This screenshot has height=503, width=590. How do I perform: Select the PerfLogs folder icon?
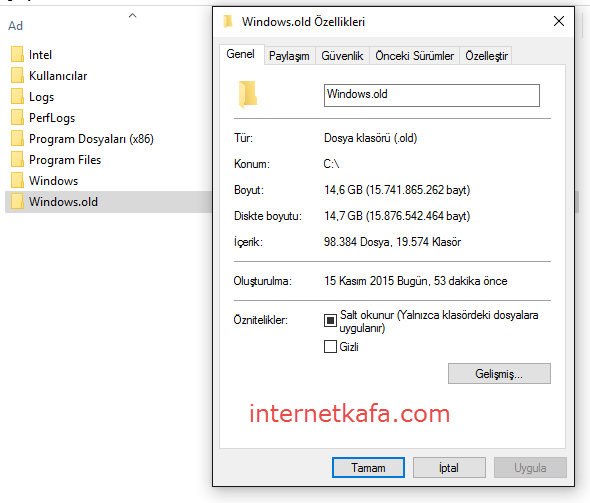tap(17, 118)
